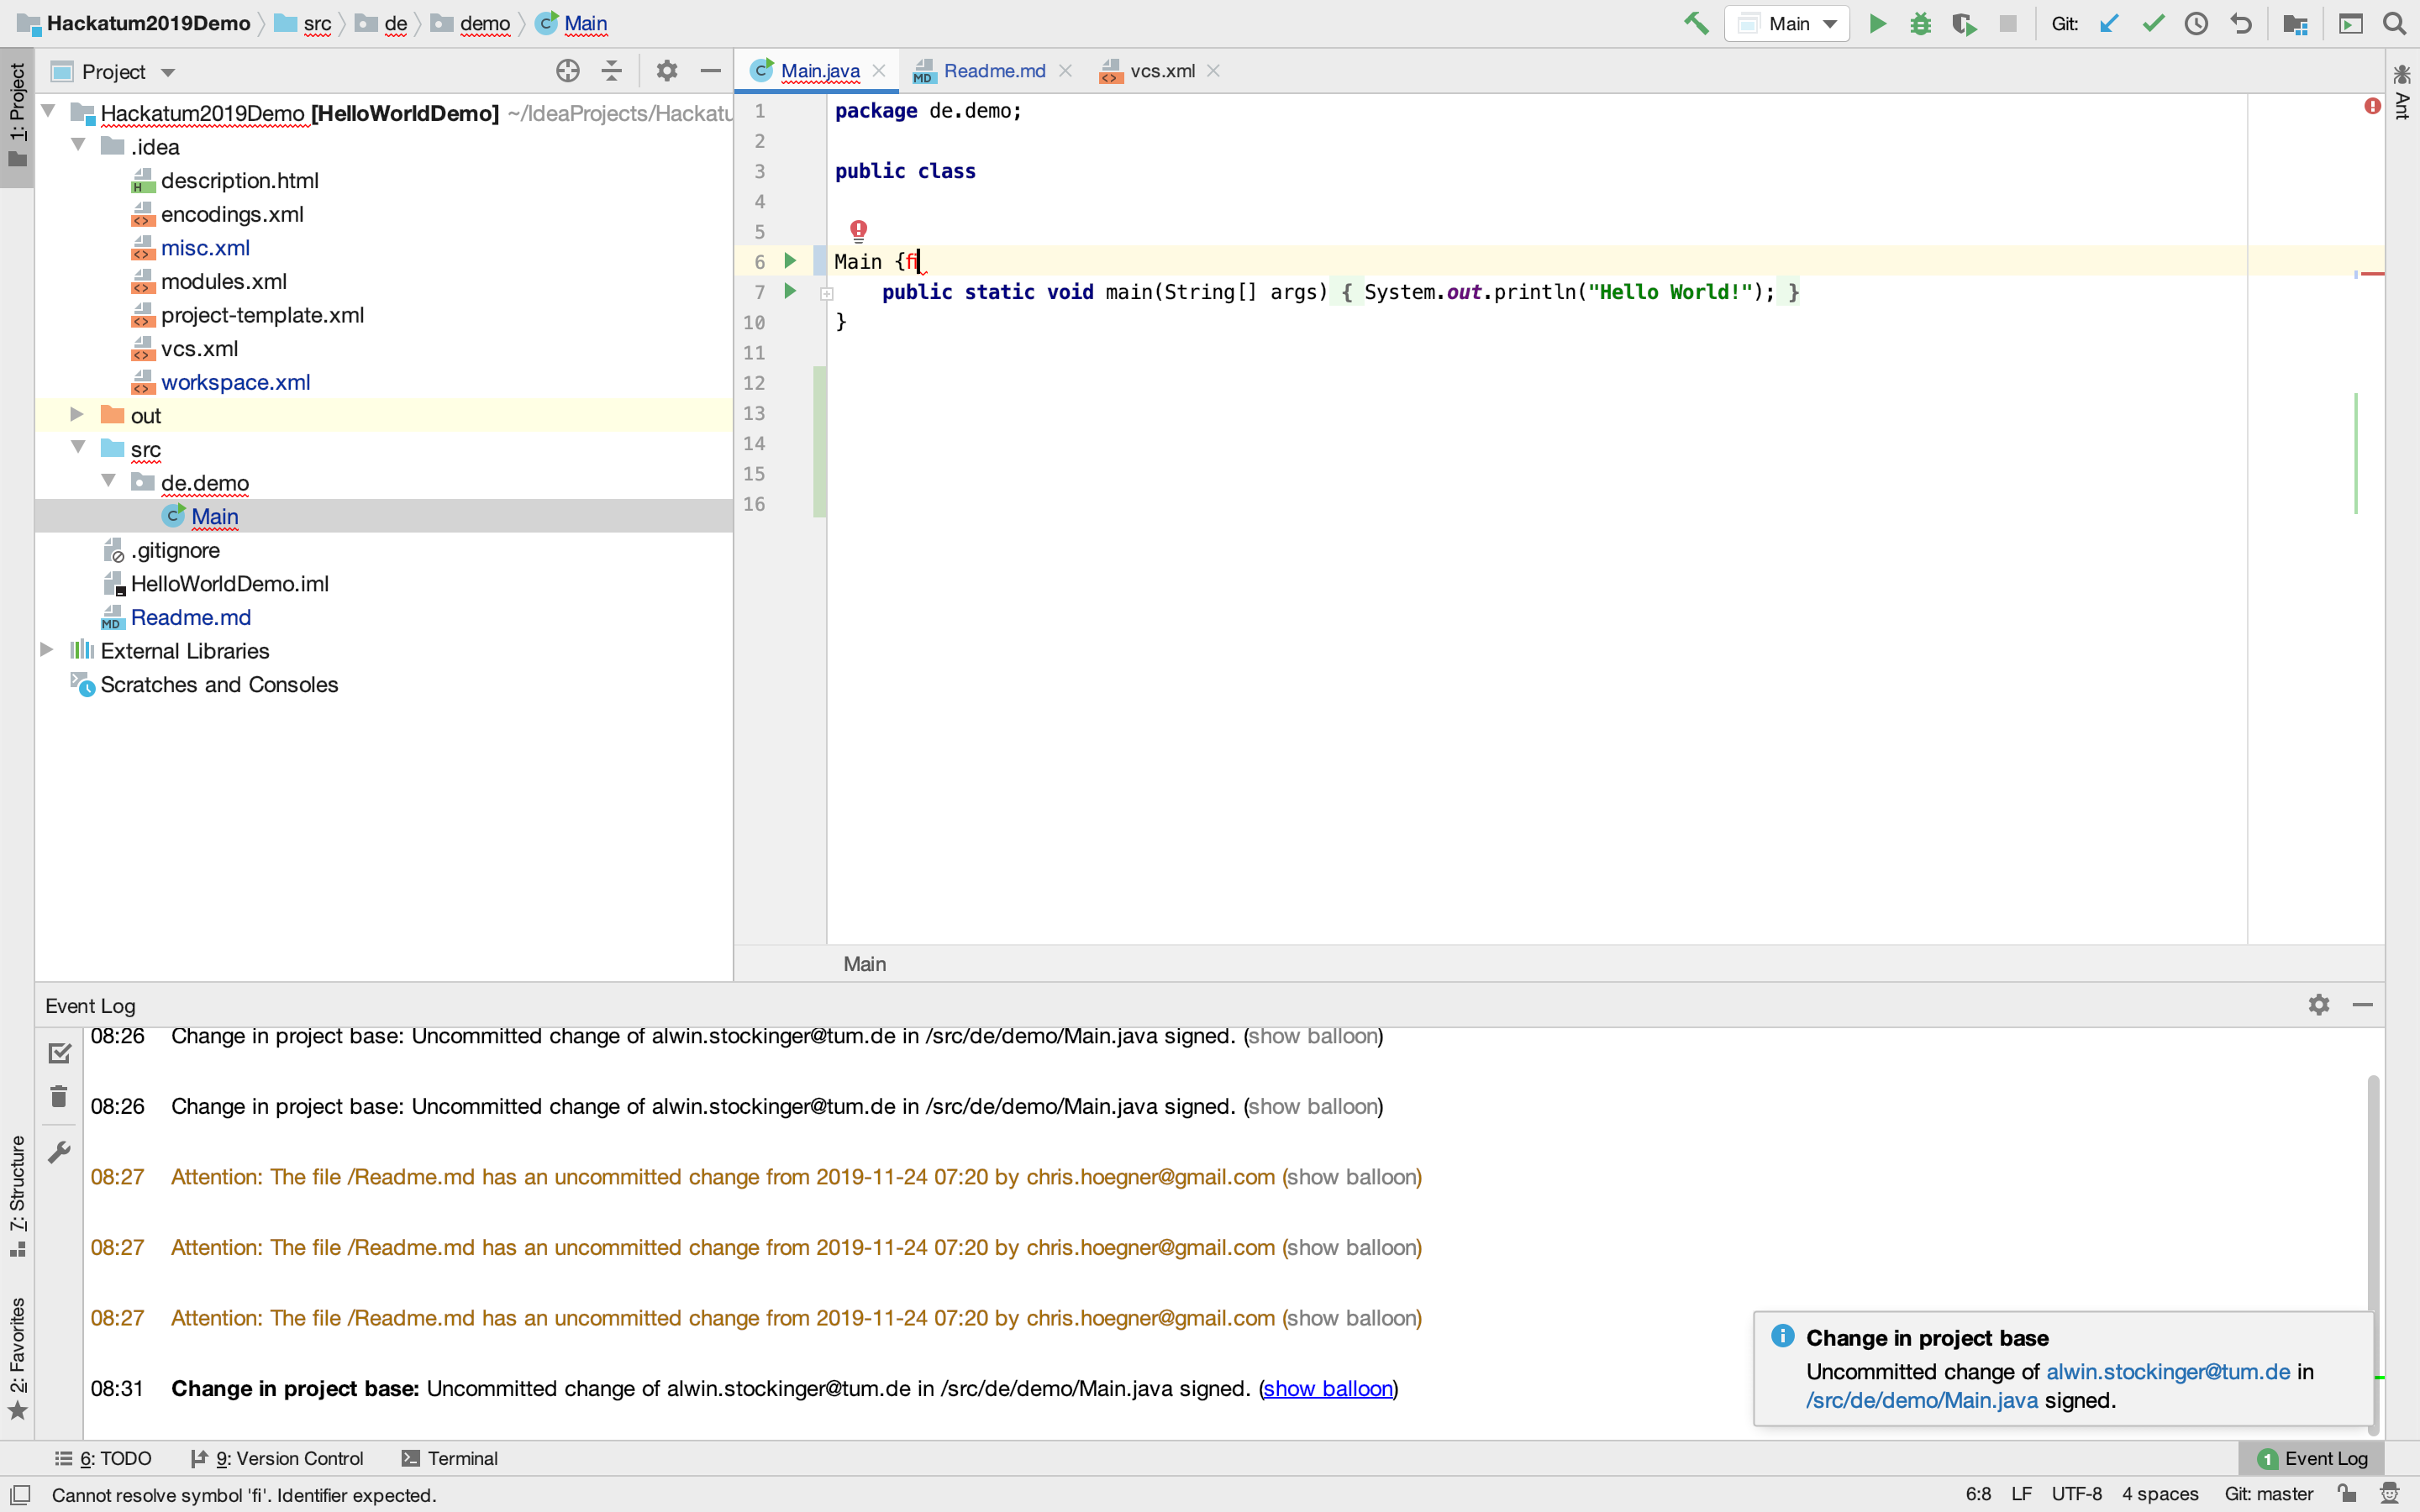This screenshot has height=1512, width=2420.
Task: Toggle mark-all-as-read in Event Log
Action: (59, 1052)
